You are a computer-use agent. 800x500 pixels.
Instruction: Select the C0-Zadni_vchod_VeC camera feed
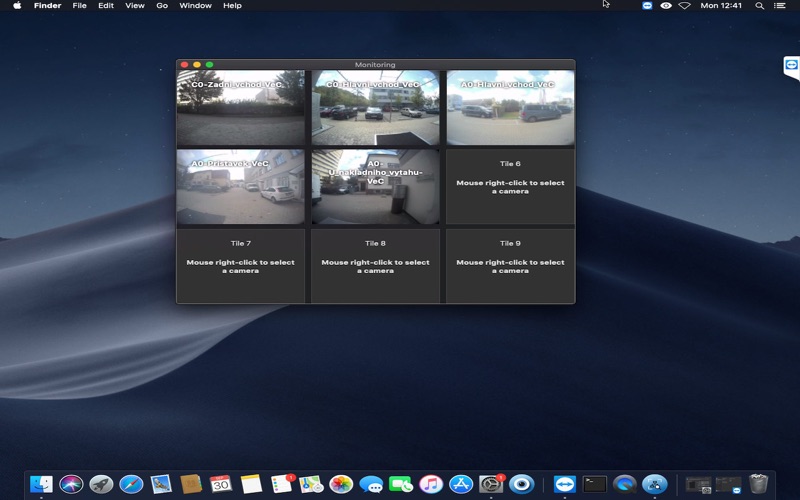[240, 108]
